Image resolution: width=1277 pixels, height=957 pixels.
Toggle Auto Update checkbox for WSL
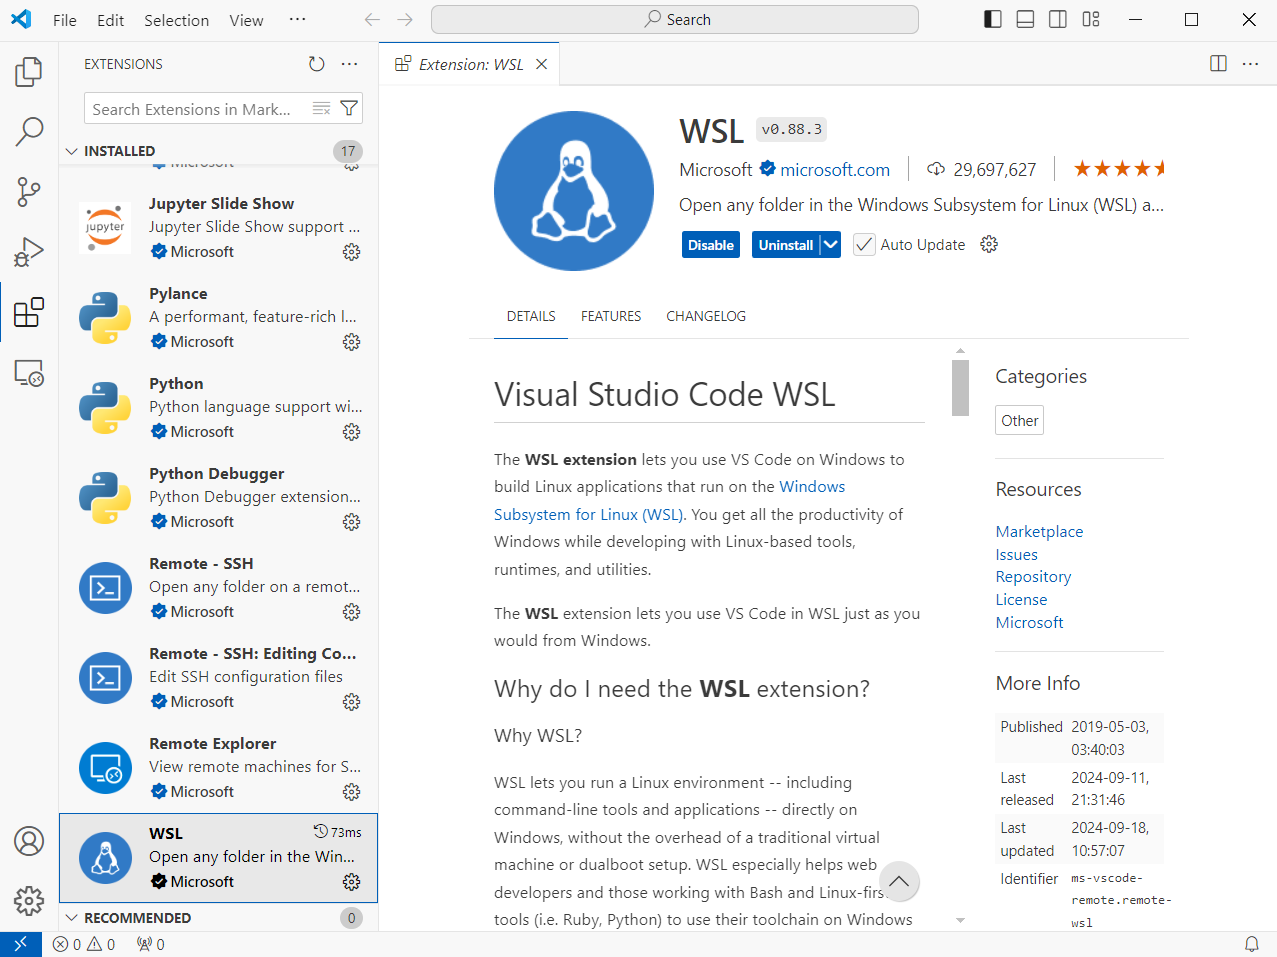pyautogui.click(x=864, y=245)
